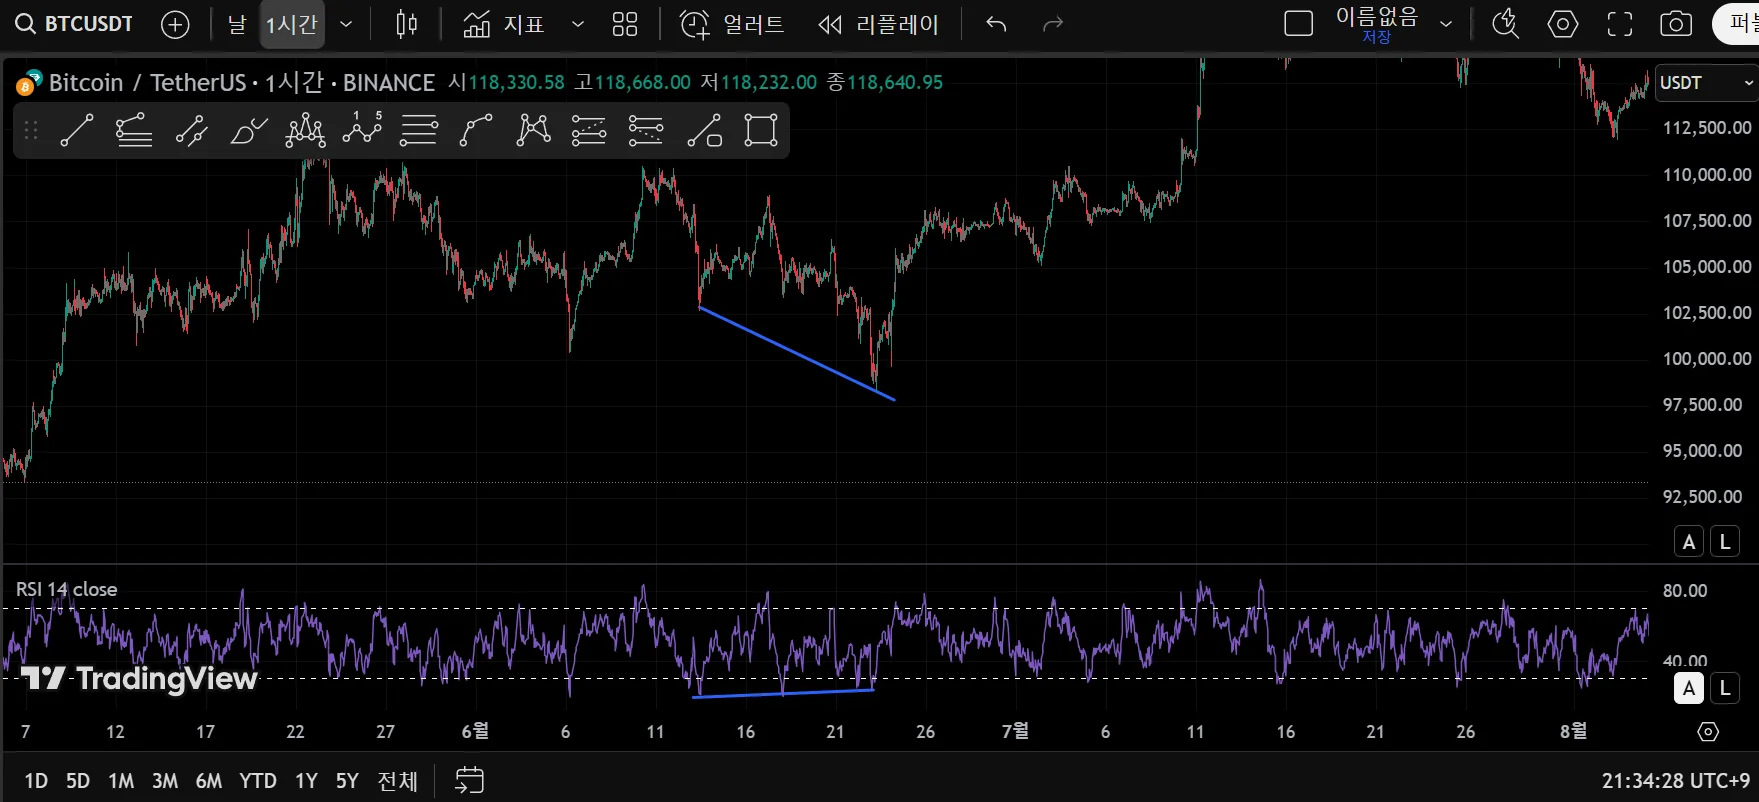The width and height of the screenshot is (1759, 802).
Task: Click the 80.00 RSI scale label
Action: (x=1685, y=591)
